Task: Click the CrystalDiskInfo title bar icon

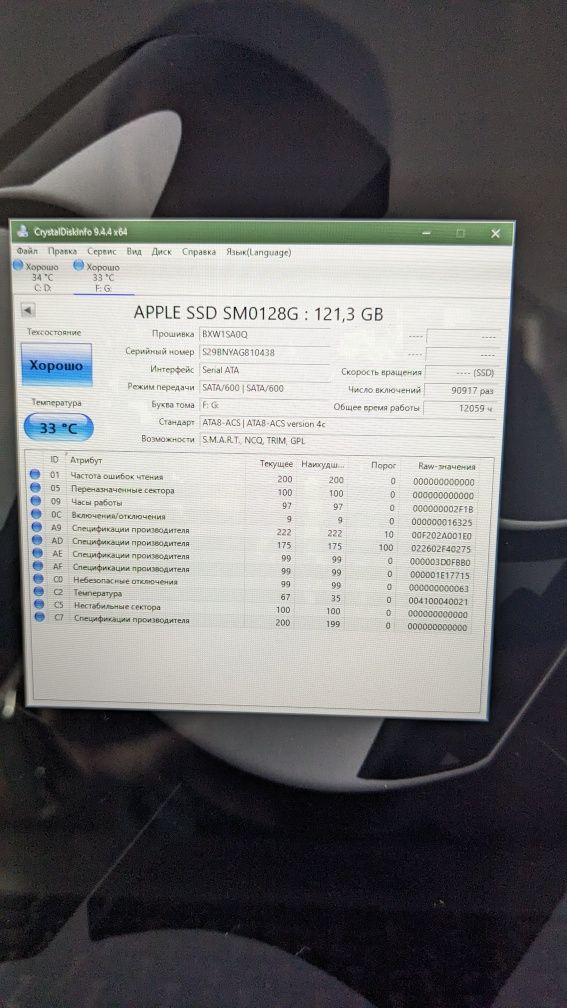Action: click(x=24, y=232)
